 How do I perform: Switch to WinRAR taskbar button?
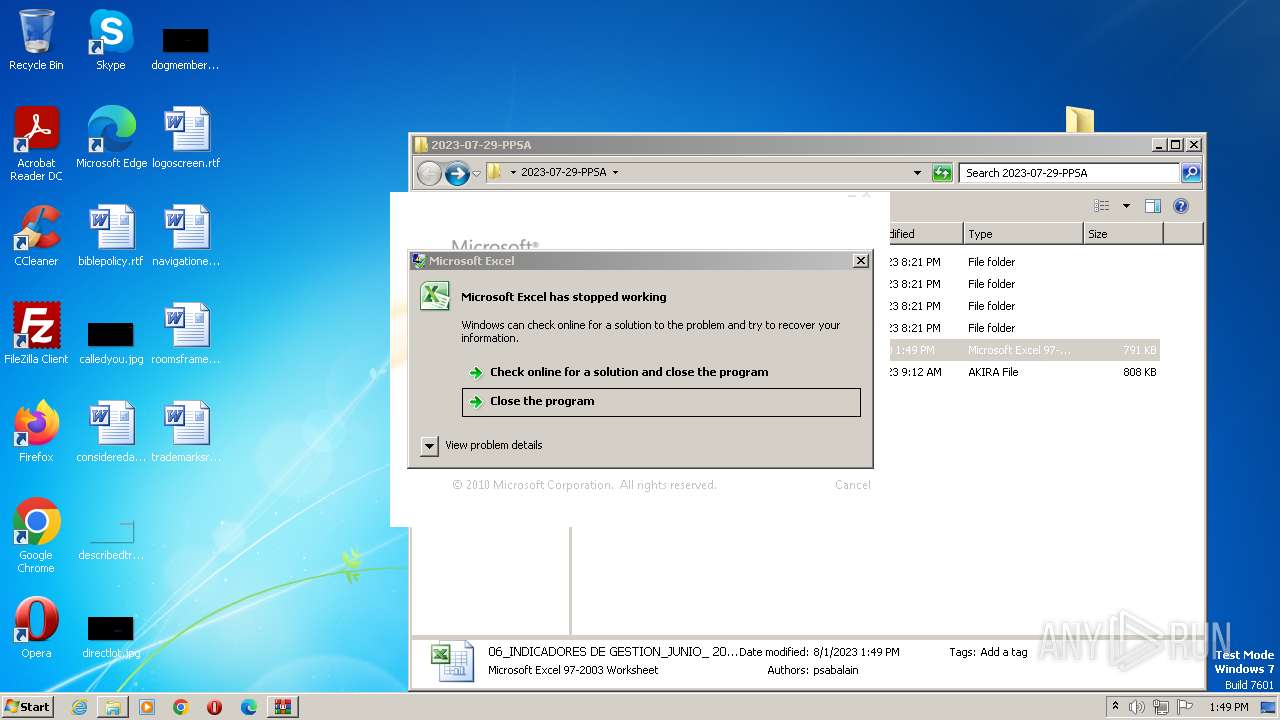tap(283, 707)
